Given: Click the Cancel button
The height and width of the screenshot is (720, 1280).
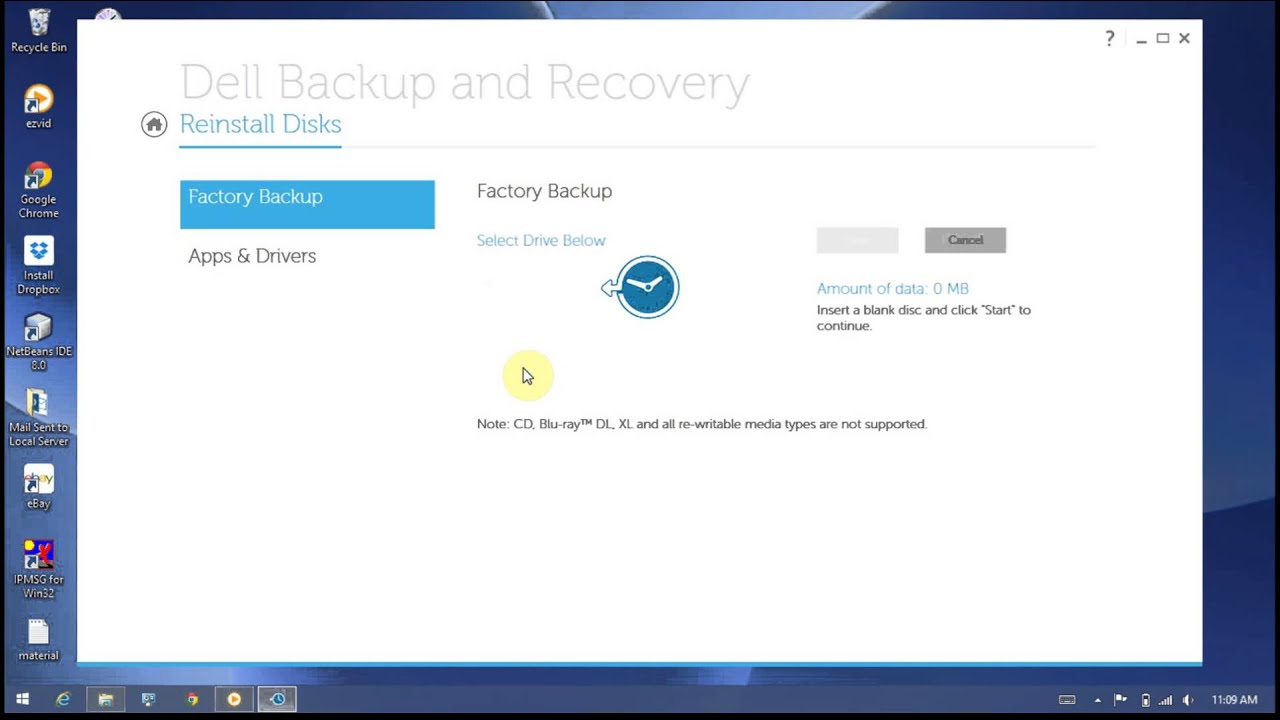Looking at the screenshot, I should tap(965, 240).
